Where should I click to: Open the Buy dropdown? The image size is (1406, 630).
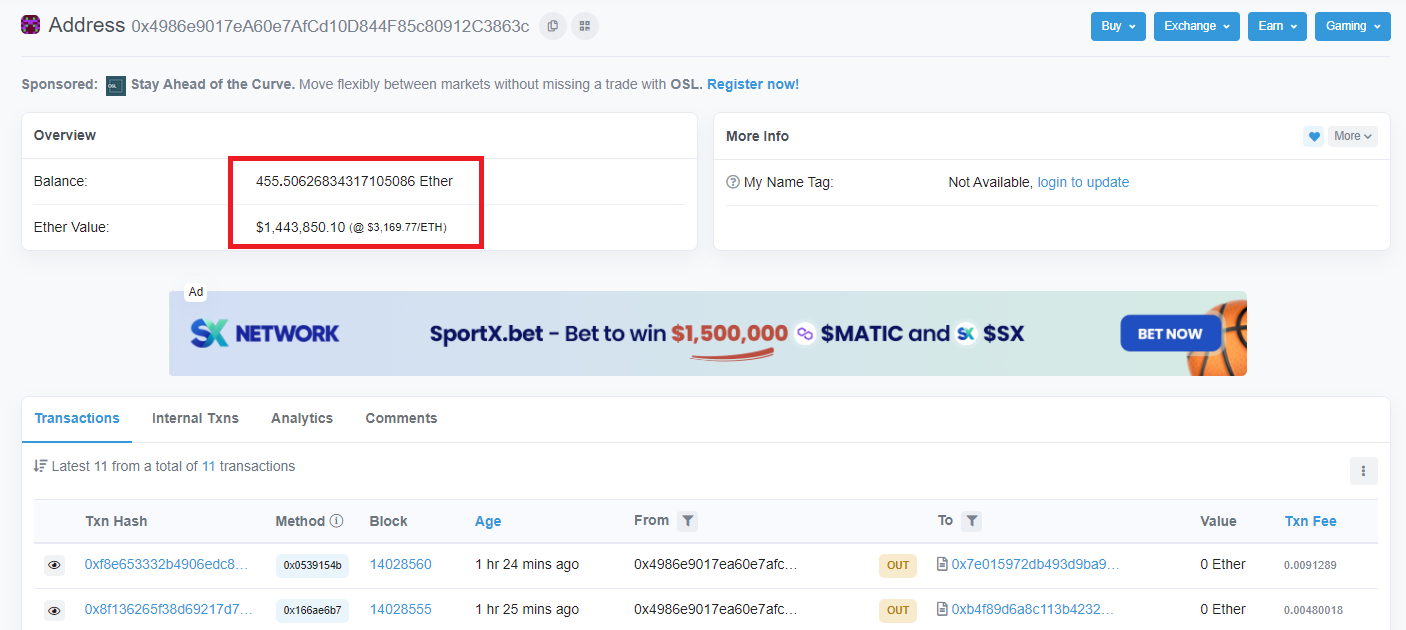(1118, 26)
